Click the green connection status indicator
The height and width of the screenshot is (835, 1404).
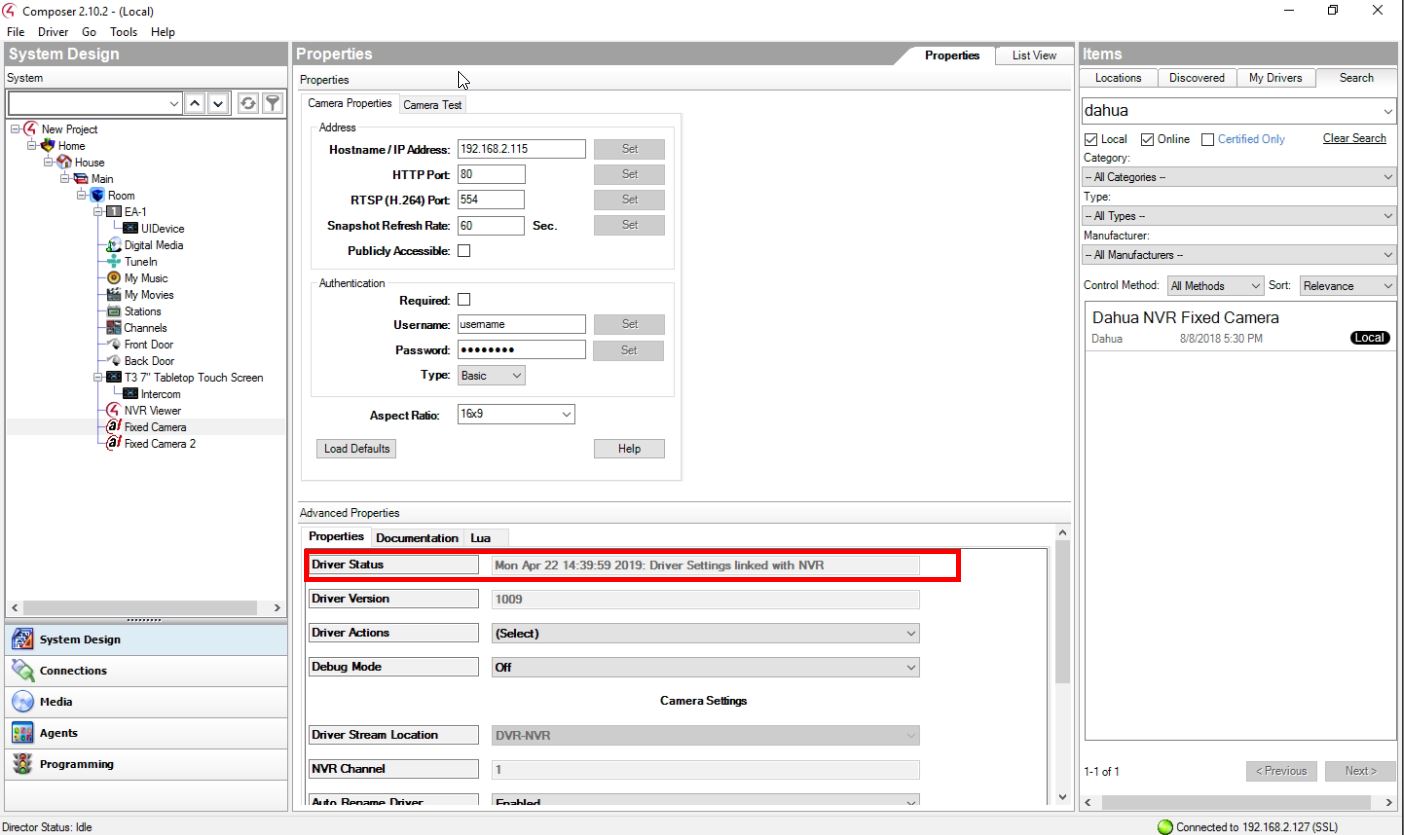(1165, 827)
